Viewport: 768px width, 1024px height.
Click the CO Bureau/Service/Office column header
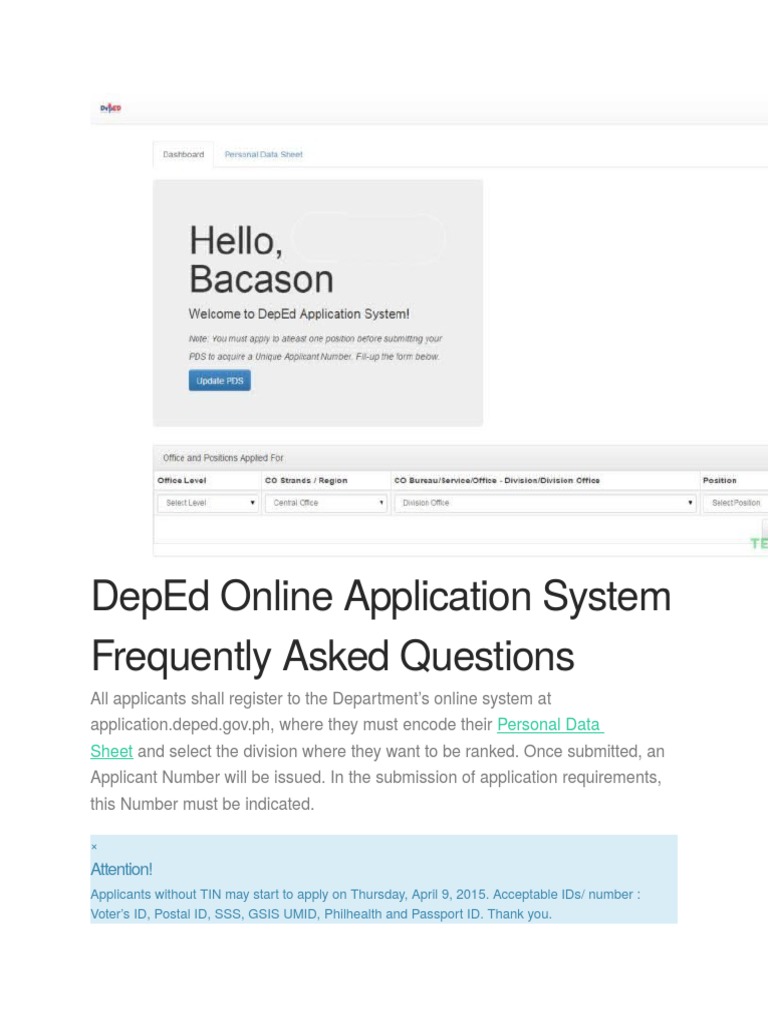click(497, 480)
